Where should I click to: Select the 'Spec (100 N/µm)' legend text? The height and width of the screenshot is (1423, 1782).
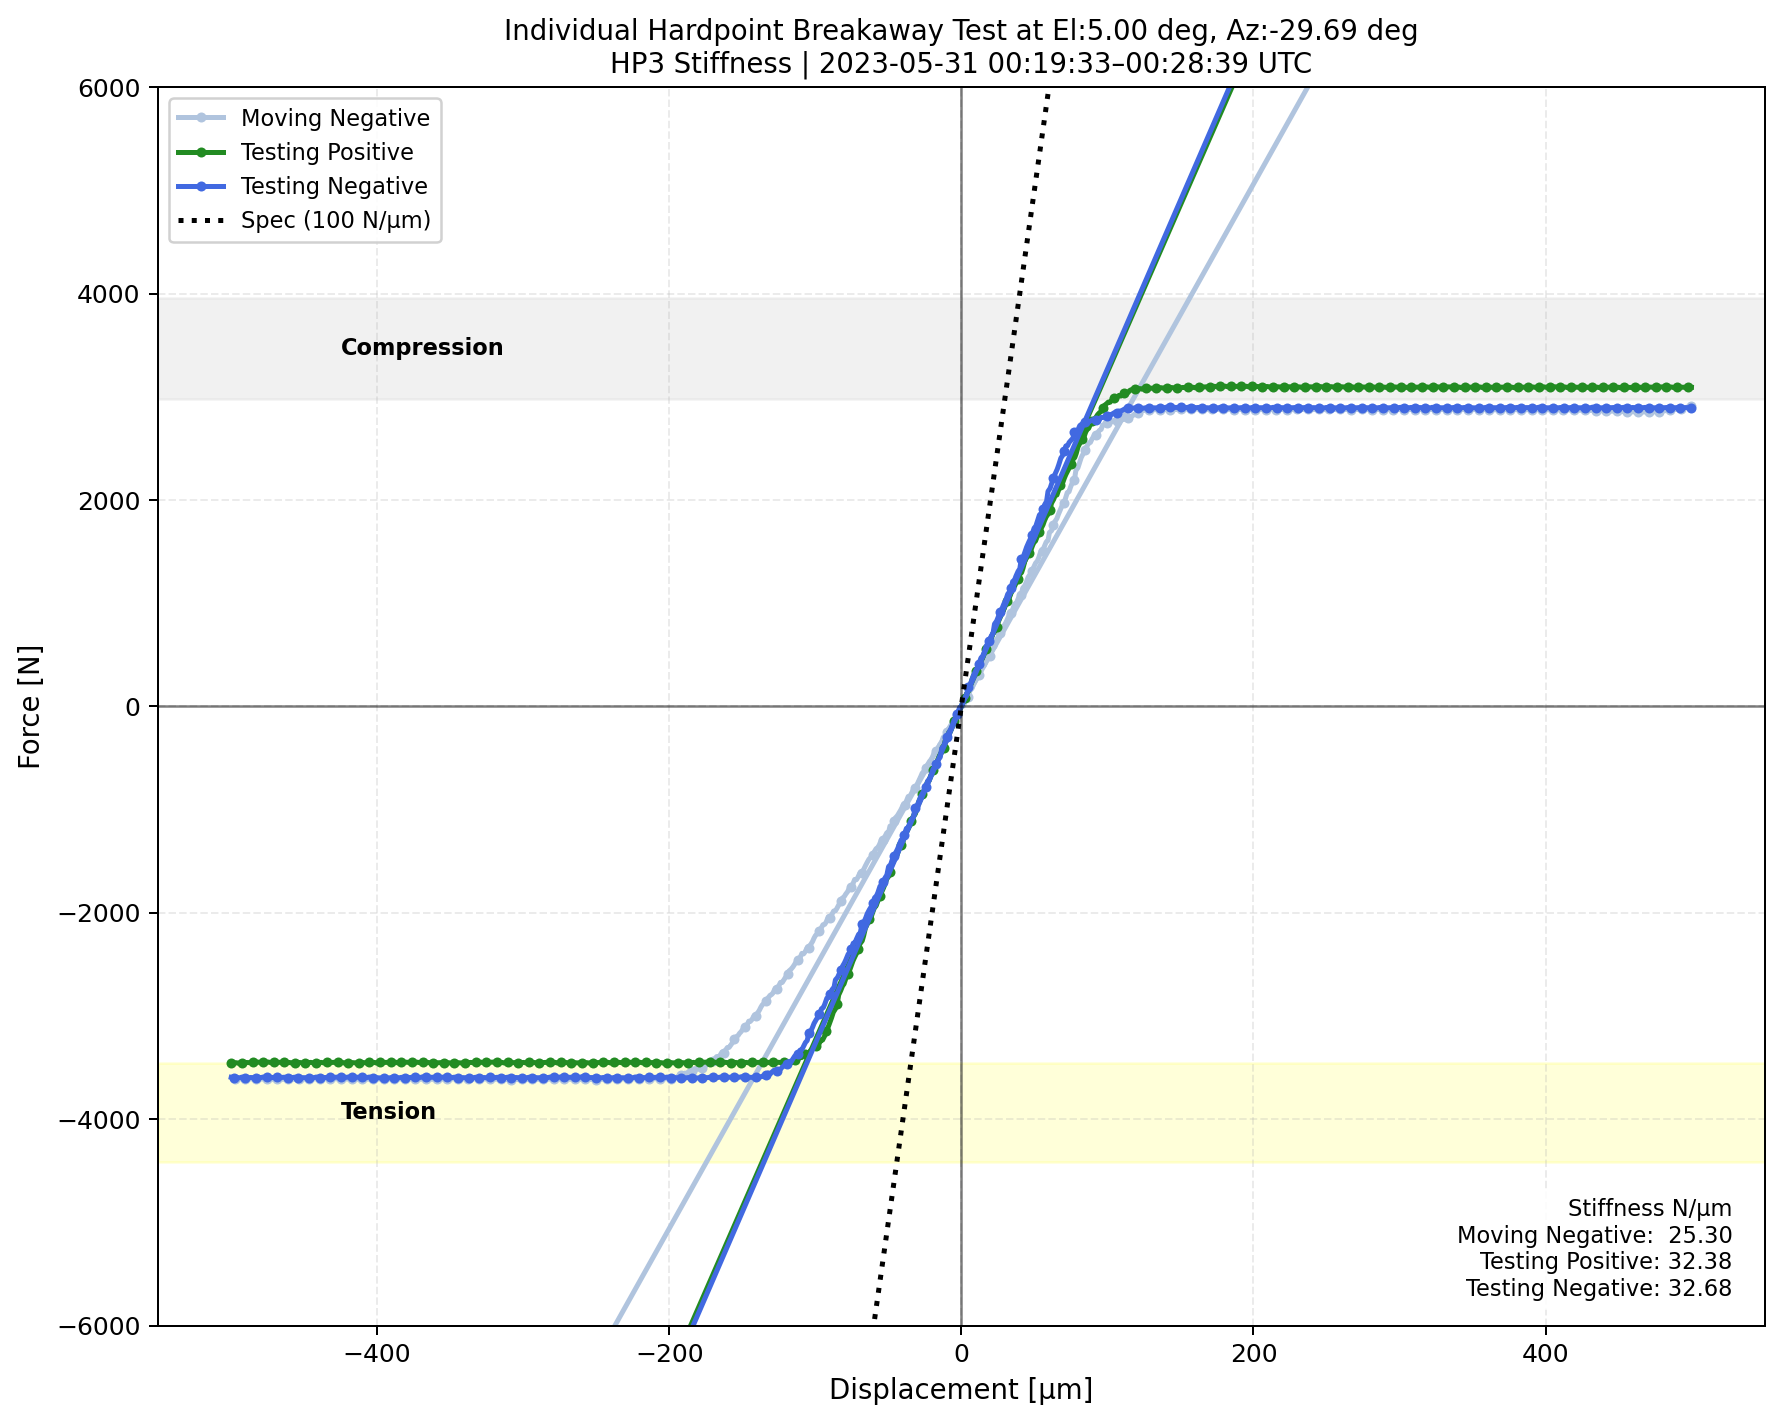tap(335, 220)
